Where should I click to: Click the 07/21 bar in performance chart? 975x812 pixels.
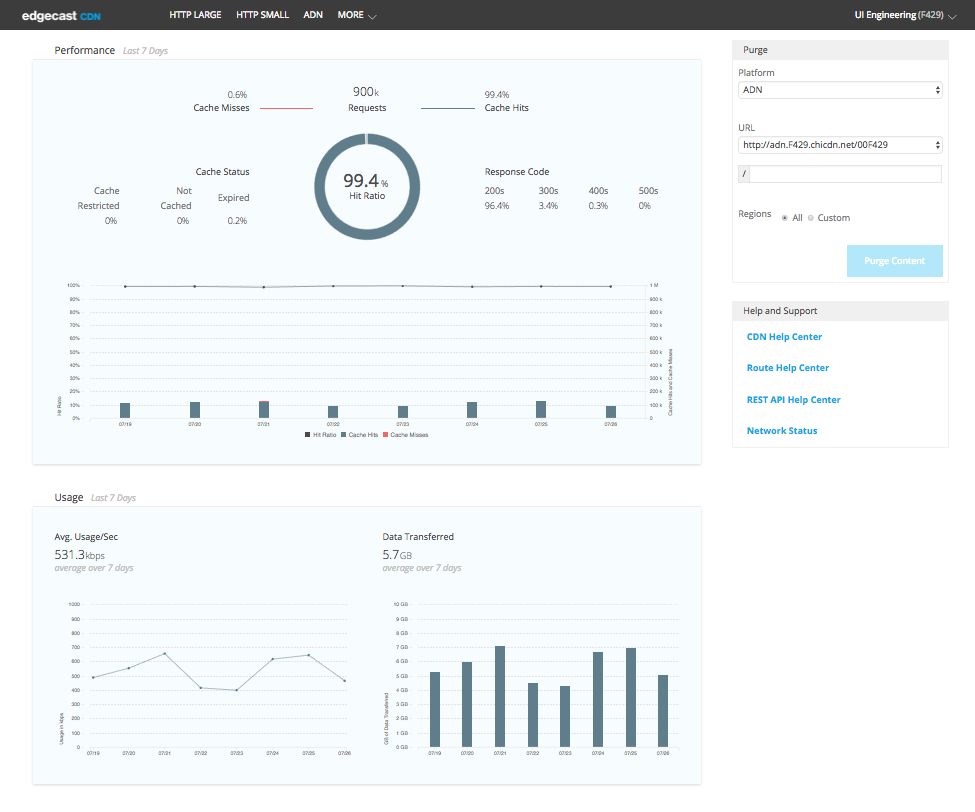264,410
